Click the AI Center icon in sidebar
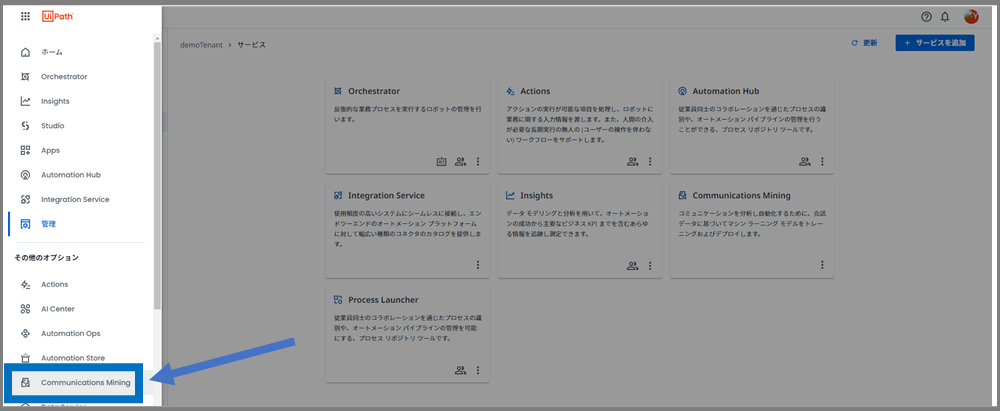The height and width of the screenshot is (411, 1000). tap(26, 309)
